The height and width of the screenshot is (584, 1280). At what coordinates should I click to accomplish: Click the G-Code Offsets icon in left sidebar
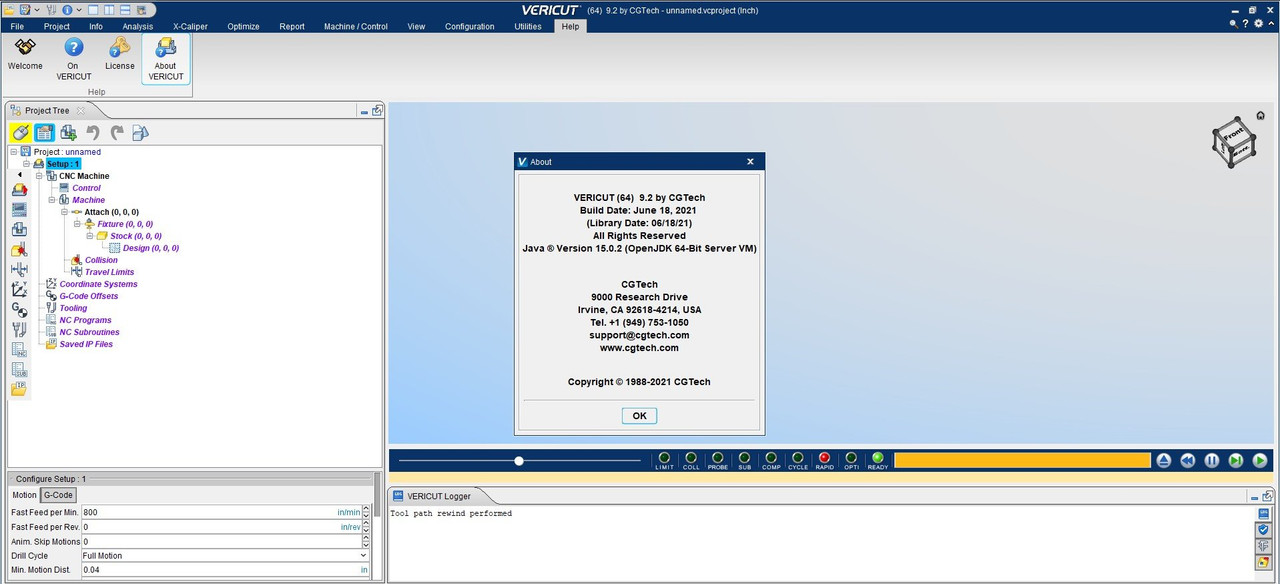(19, 309)
